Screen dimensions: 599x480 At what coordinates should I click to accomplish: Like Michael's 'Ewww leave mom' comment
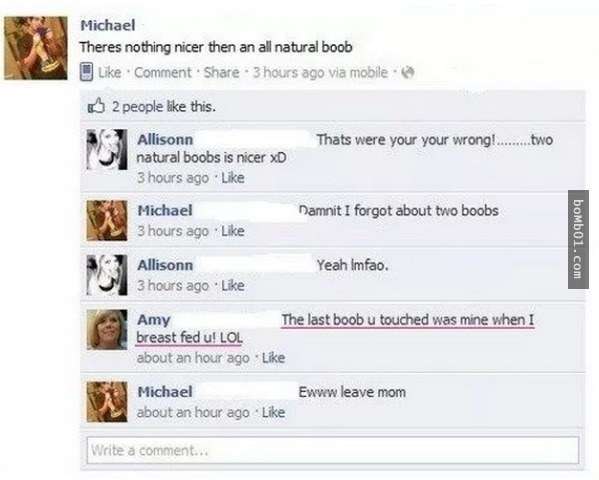pyautogui.click(x=274, y=412)
